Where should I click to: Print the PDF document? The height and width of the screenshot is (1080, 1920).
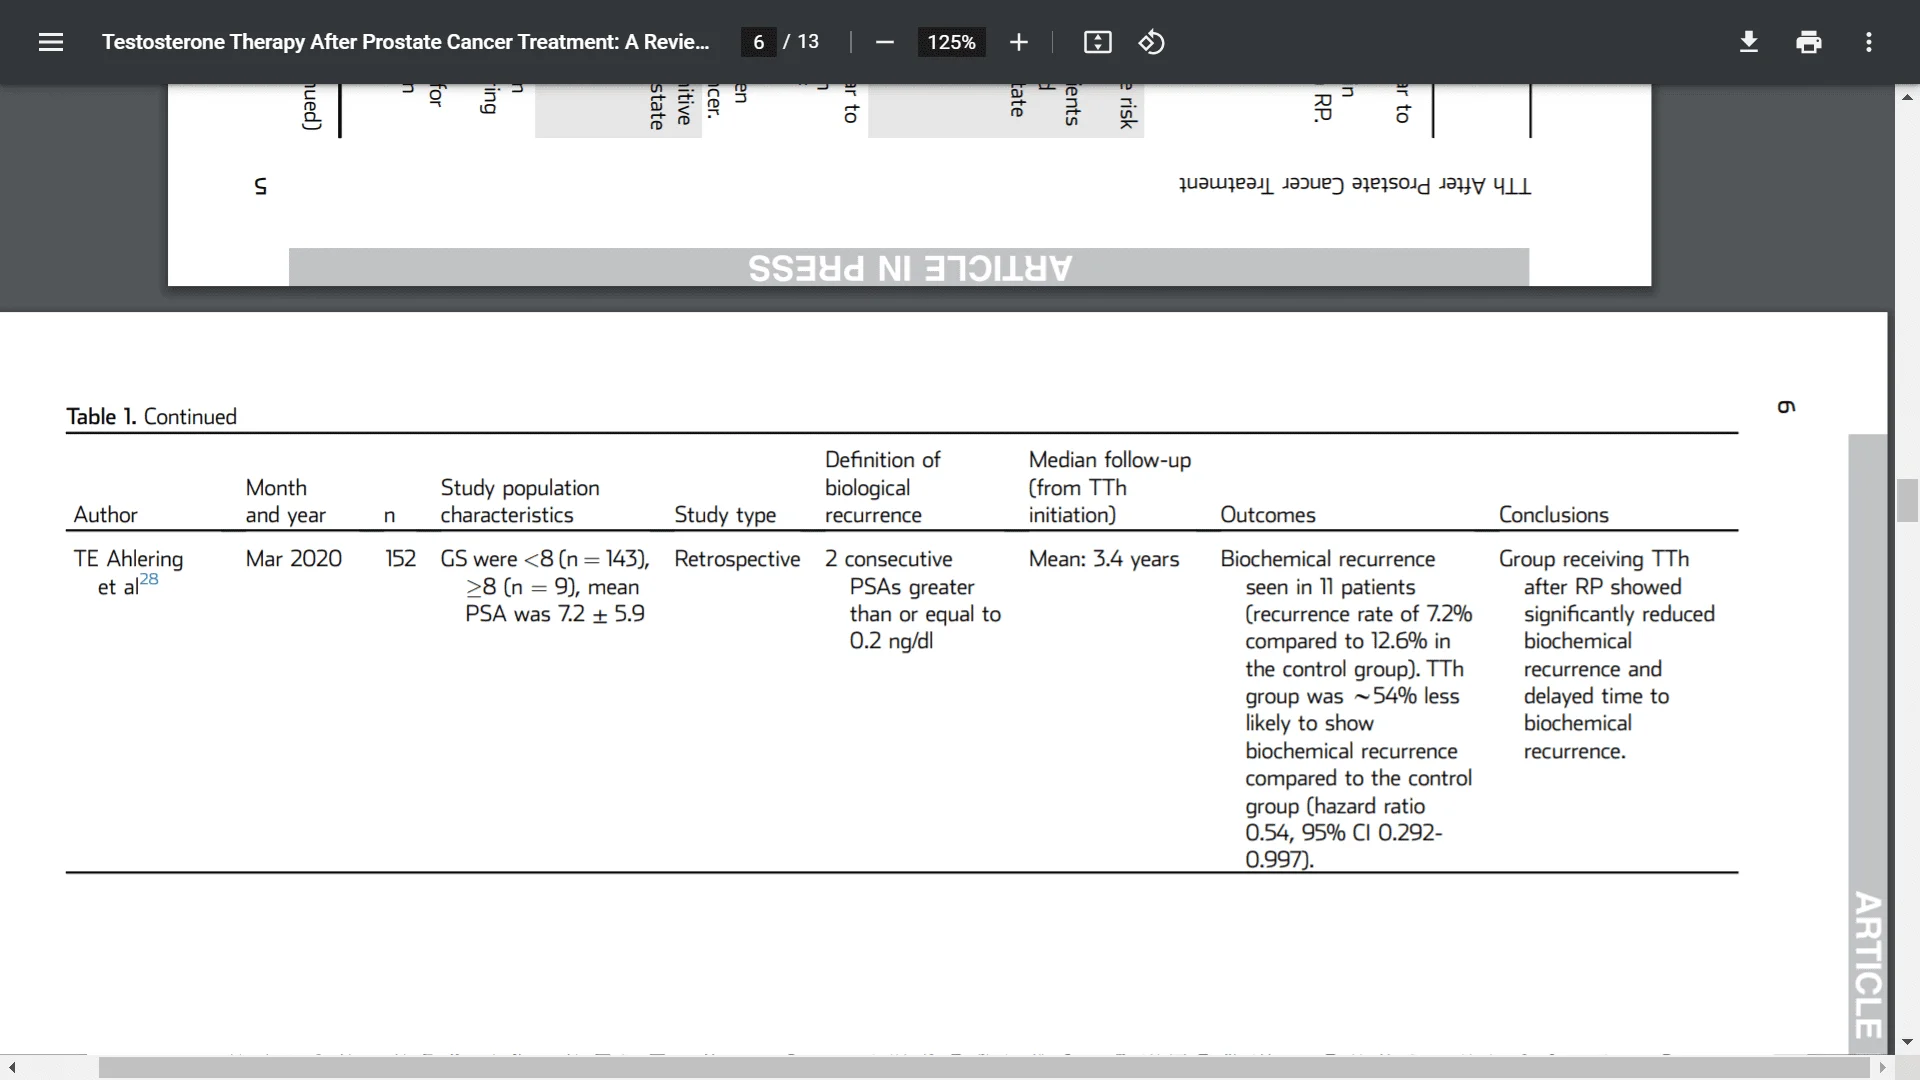[x=1808, y=42]
